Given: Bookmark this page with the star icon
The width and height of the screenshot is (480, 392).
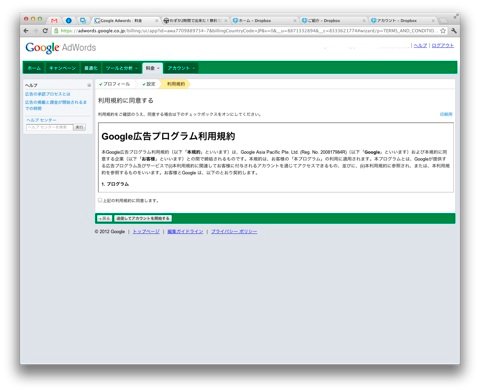Looking at the screenshot, I should coord(443,31).
